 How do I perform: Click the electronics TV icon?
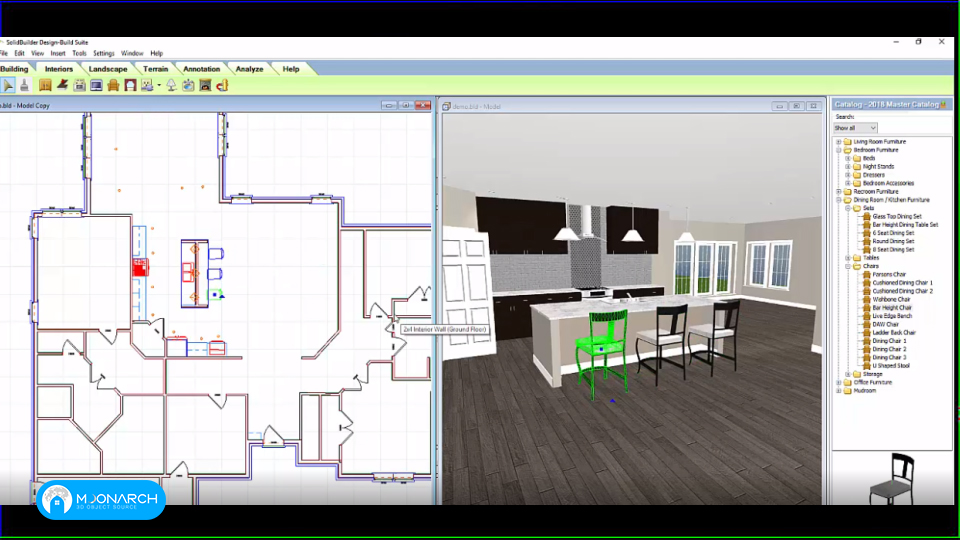[x=96, y=86]
